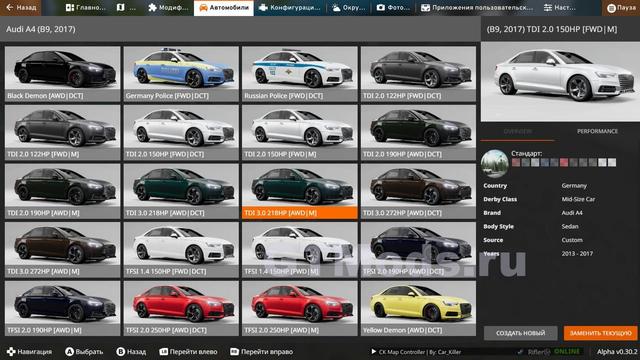
Task: Open the Настройки sliders tab
Action: coord(560,7)
